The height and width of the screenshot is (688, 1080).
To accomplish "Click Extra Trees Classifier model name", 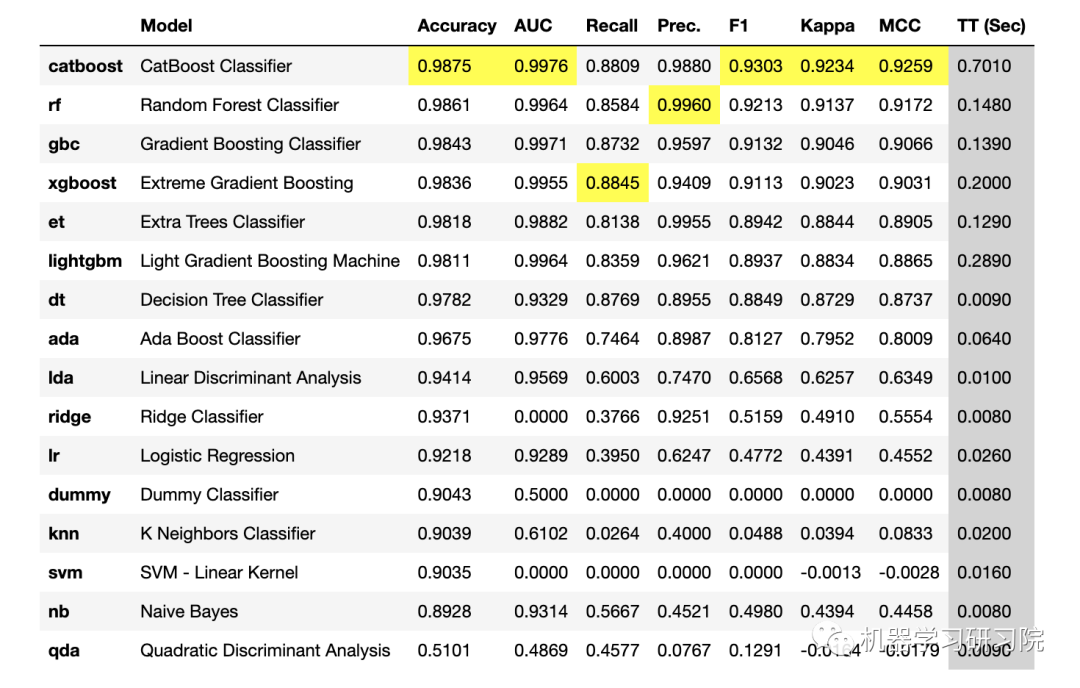I will click(222, 222).
